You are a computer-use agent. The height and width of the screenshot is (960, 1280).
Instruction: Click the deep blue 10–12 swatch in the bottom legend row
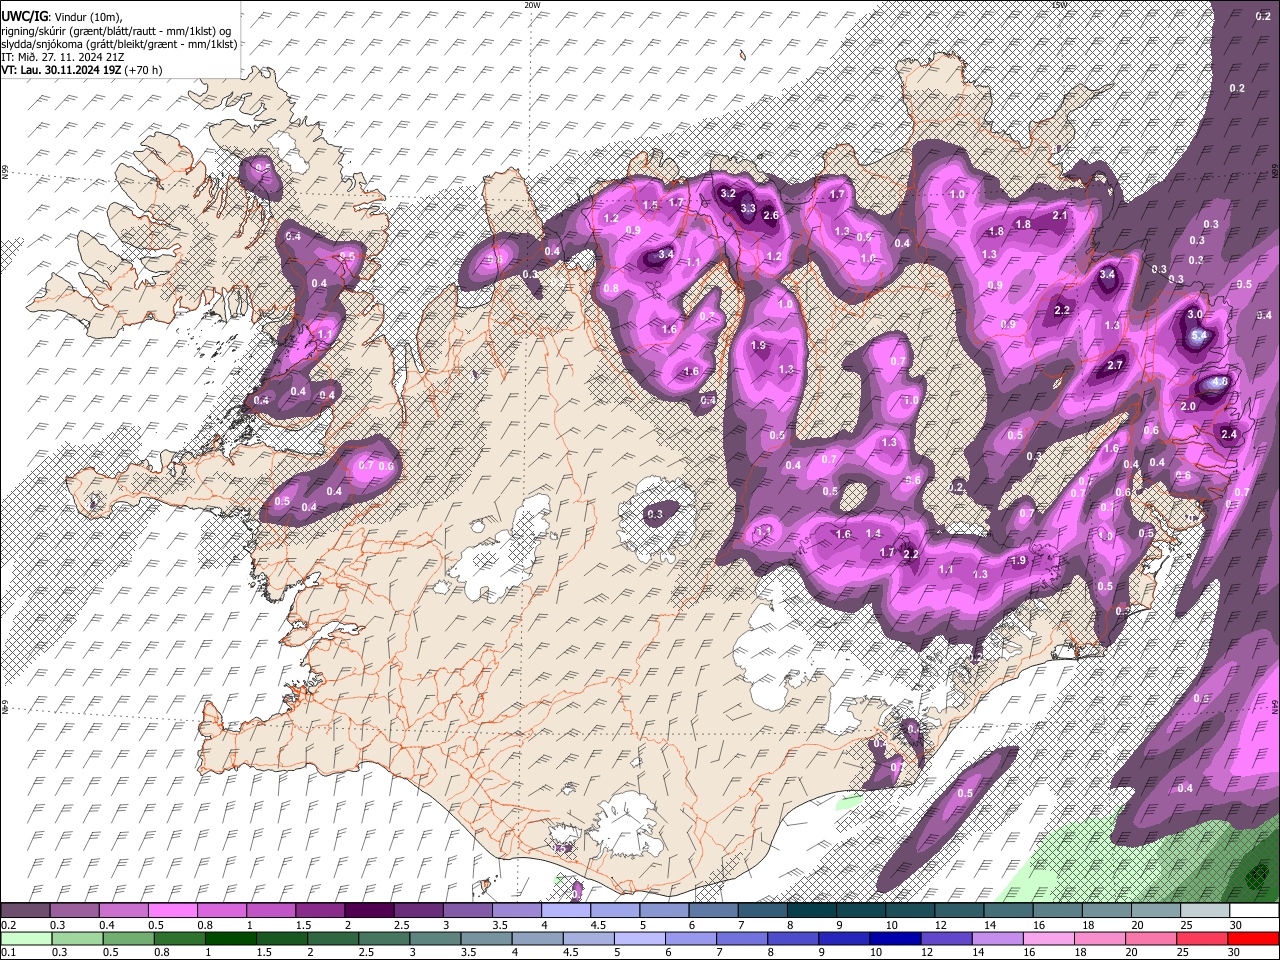(x=893, y=939)
